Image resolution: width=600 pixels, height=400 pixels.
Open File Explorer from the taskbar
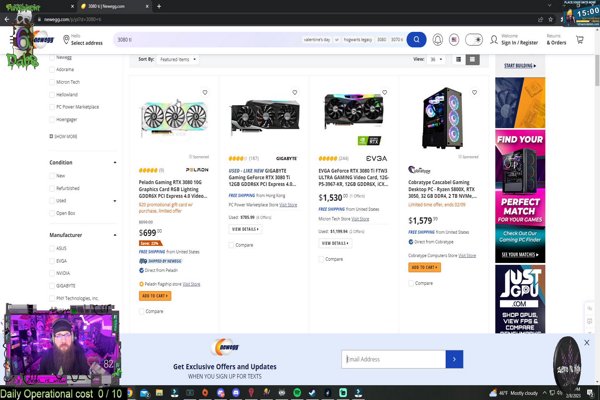pyautogui.click(x=159, y=392)
